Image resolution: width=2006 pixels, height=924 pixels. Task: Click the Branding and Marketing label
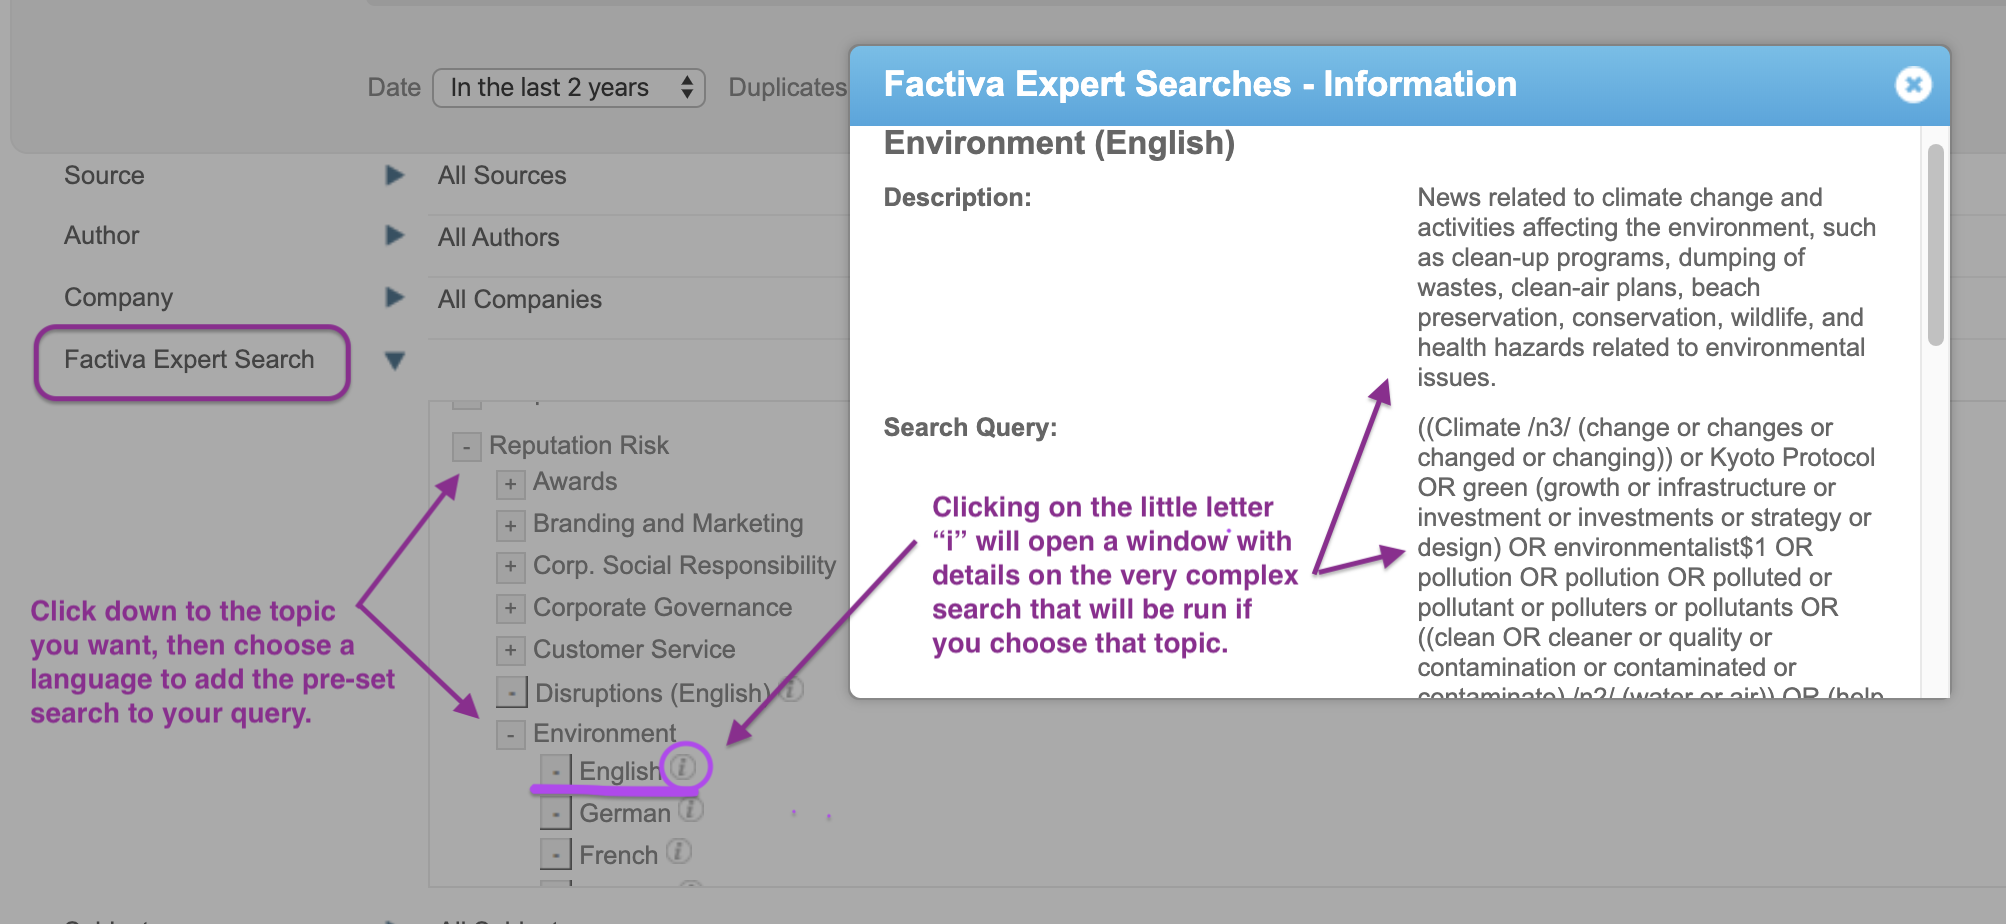point(668,524)
